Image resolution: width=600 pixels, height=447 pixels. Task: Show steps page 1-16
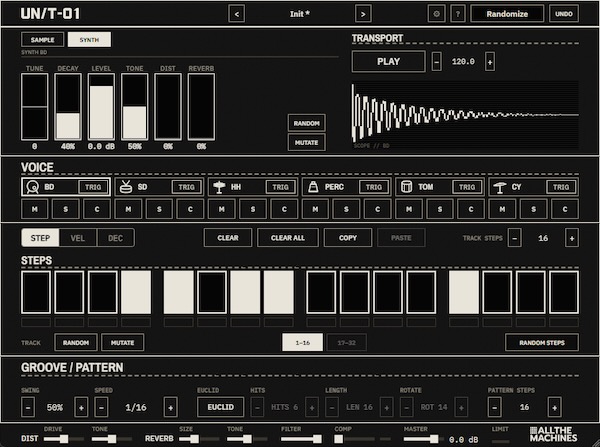coord(302,343)
